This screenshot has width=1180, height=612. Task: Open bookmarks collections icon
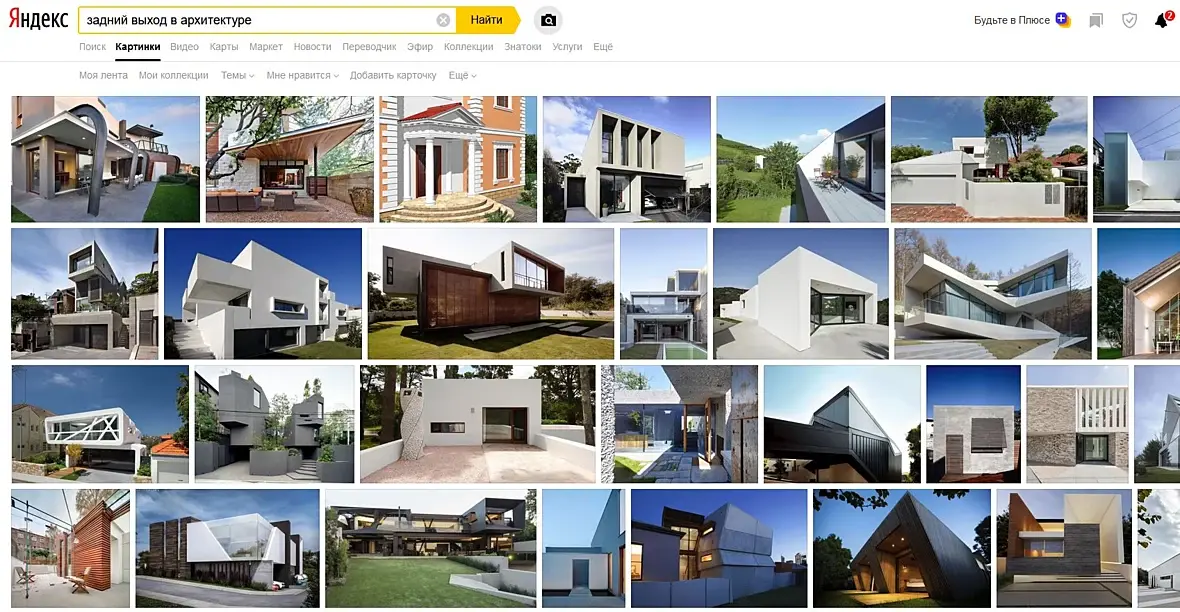[1096, 20]
